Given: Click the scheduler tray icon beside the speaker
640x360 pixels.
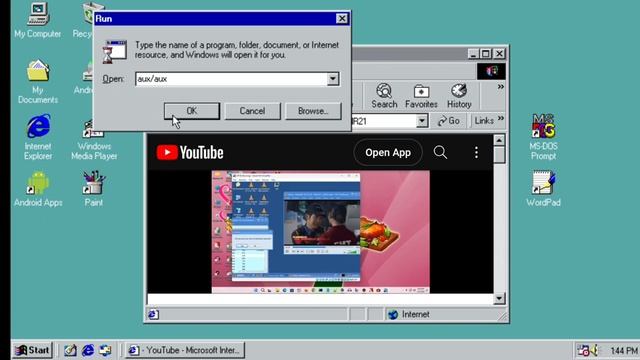Looking at the screenshot, I should coord(583,350).
